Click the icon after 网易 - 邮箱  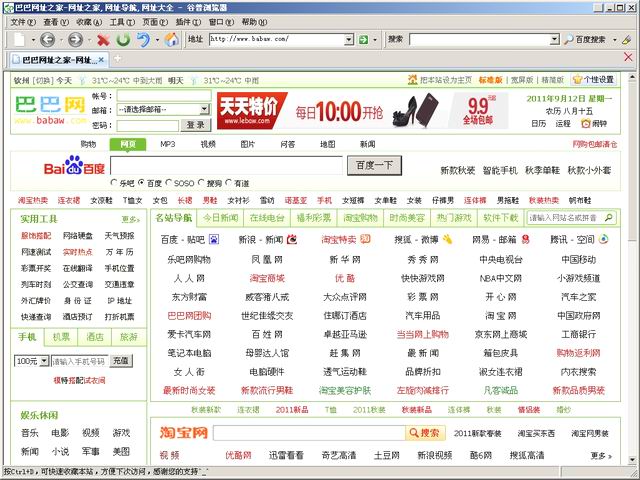click(x=525, y=239)
